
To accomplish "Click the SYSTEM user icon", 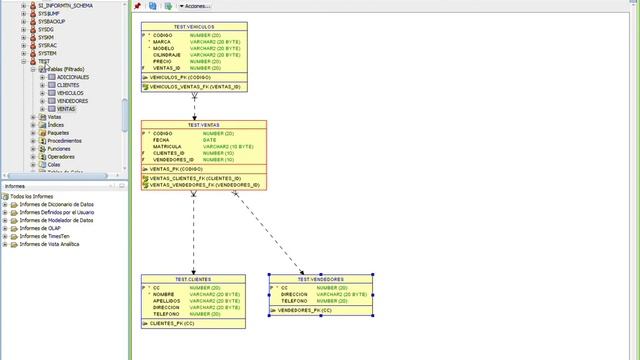I will click(33, 53).
